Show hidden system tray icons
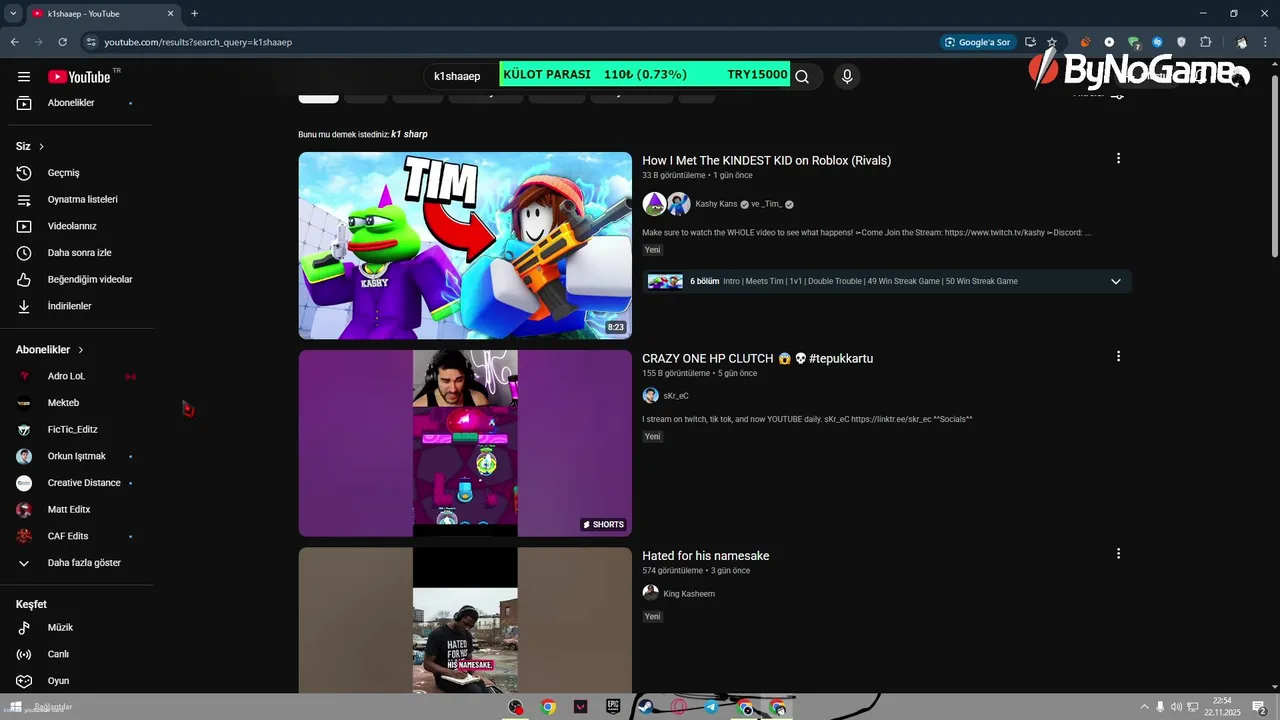This screenshot has height=720, width=1280. pyautogui.click(x=1145, y=707)
